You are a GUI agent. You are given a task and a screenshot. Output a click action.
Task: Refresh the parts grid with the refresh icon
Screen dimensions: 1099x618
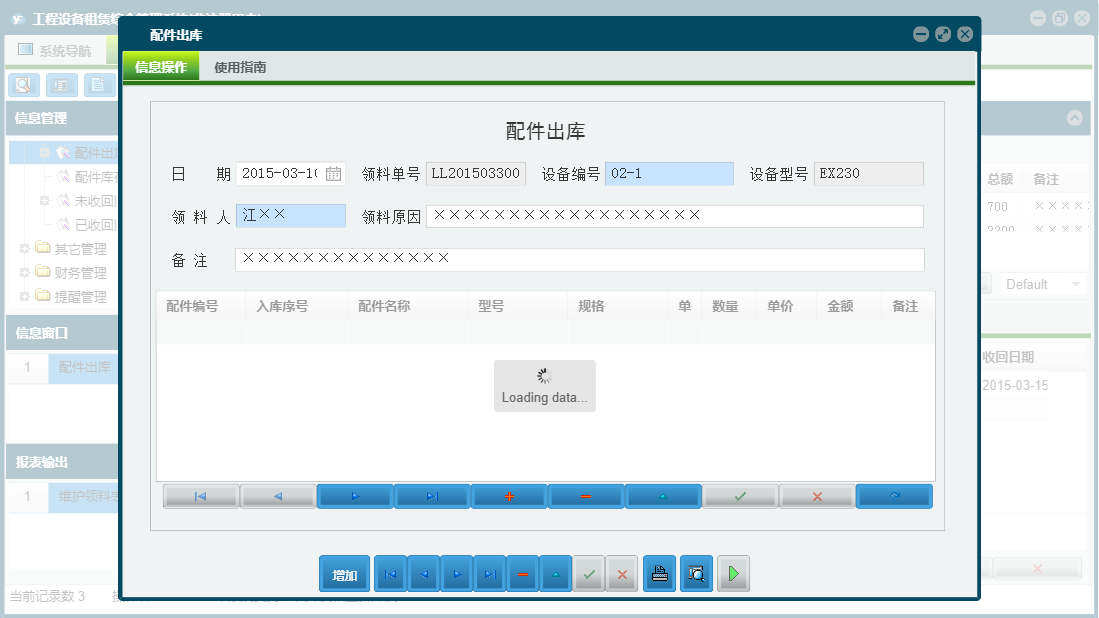(894, 496)
